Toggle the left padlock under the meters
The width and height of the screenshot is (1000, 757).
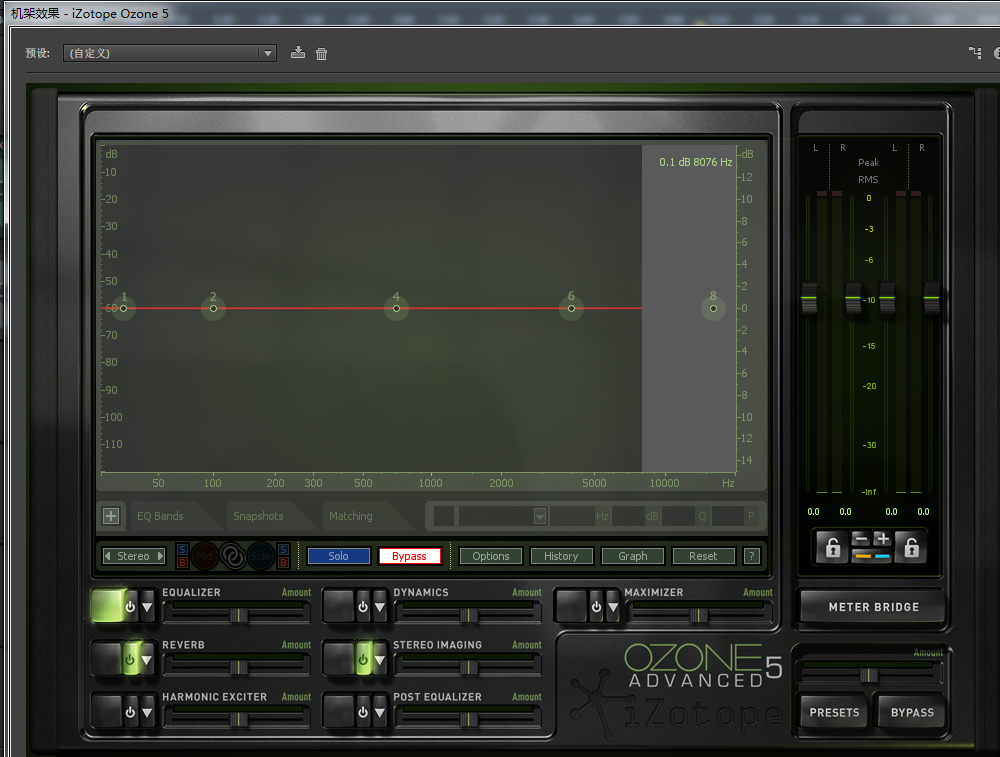tap(832, 547)
